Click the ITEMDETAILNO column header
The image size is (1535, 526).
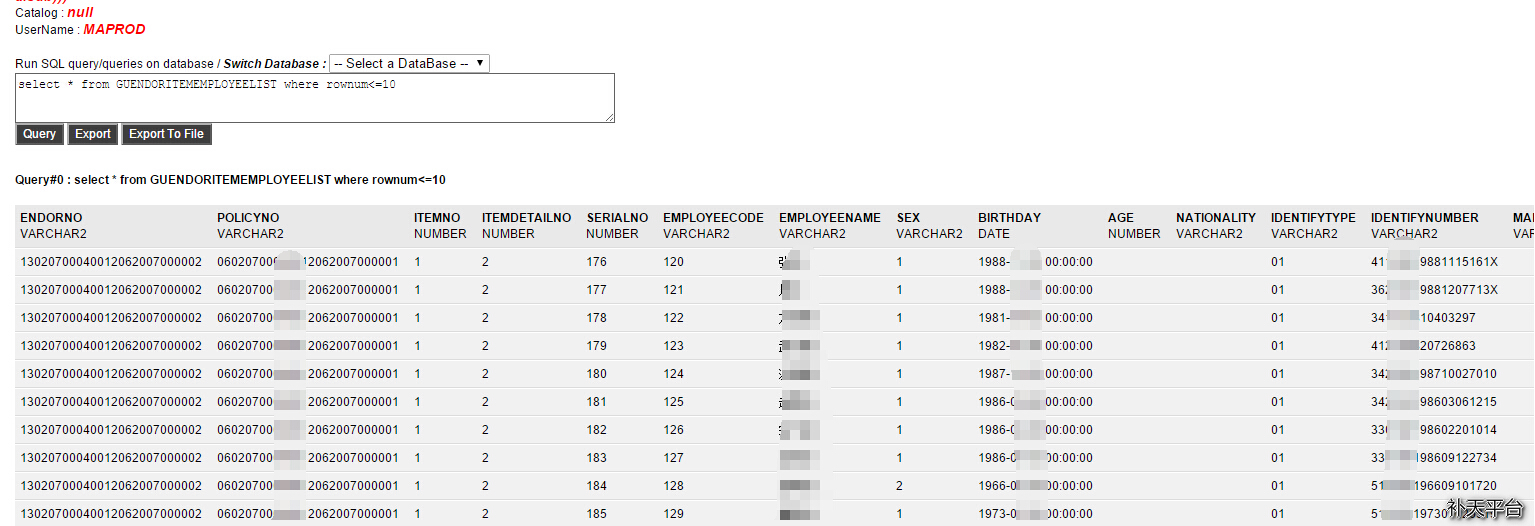click(526, 218)
